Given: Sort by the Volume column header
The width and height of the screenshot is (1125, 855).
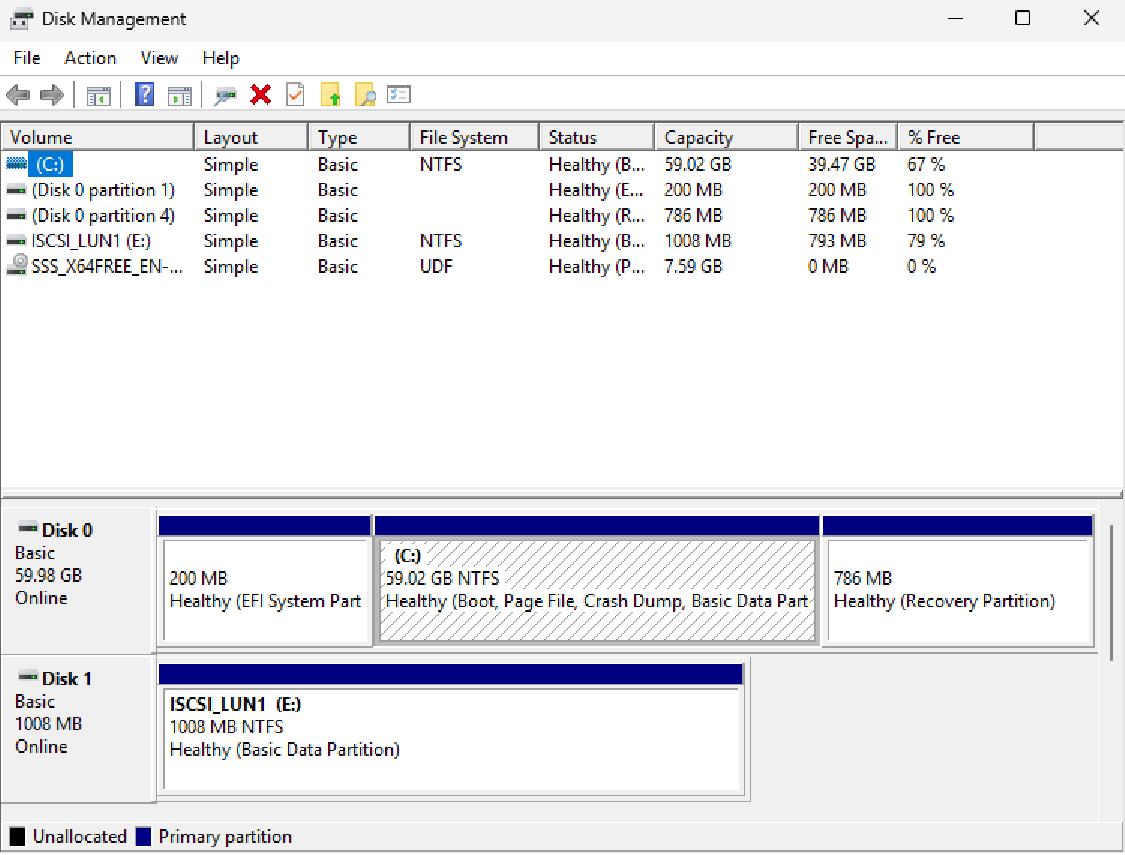Looking at the screenshot, I should click(98, 137).
